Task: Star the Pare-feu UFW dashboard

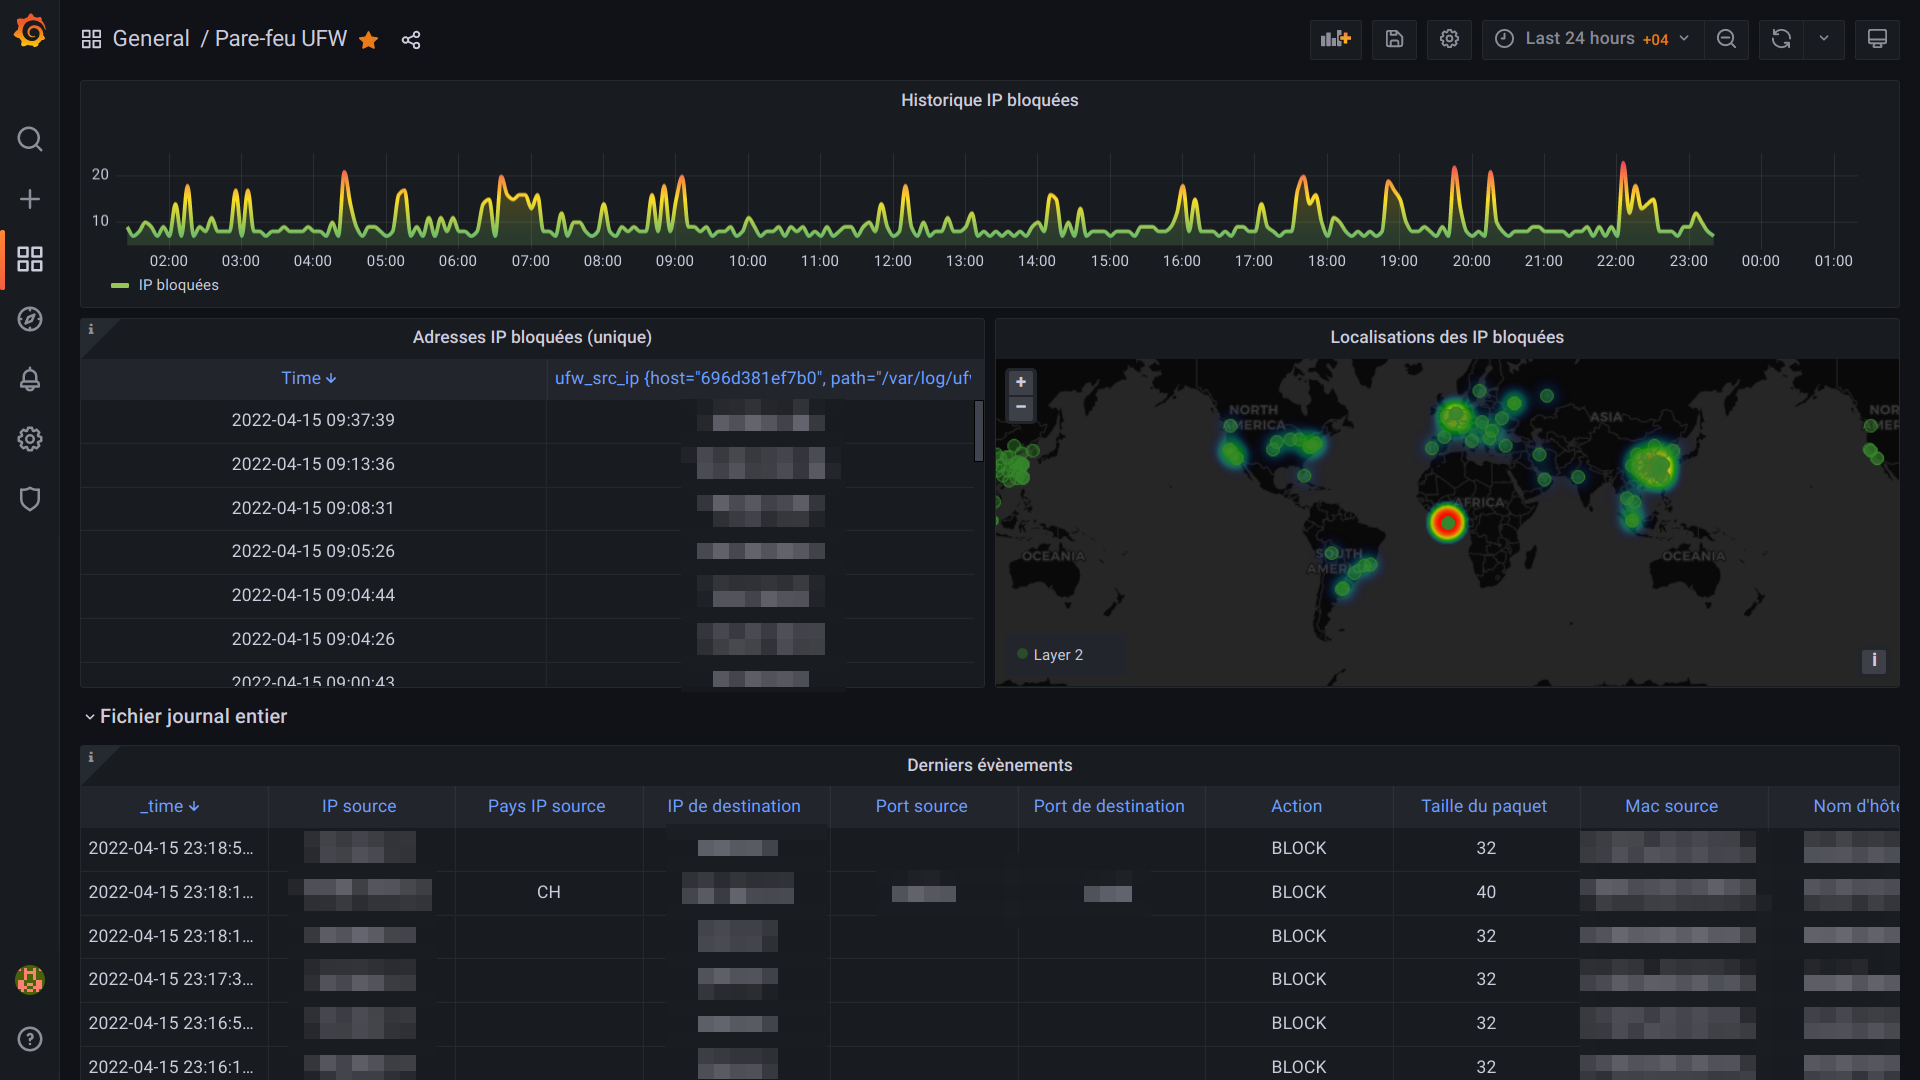Action: [369, 40]
